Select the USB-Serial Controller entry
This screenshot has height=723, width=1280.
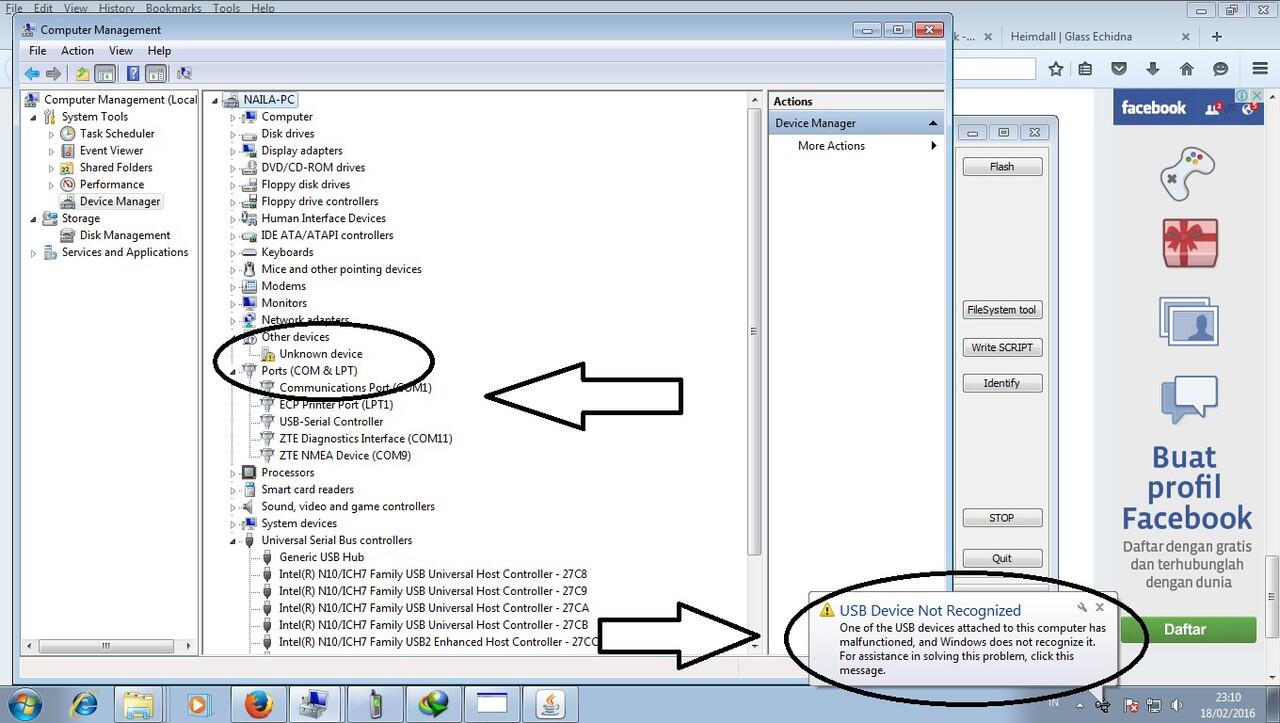331,422
